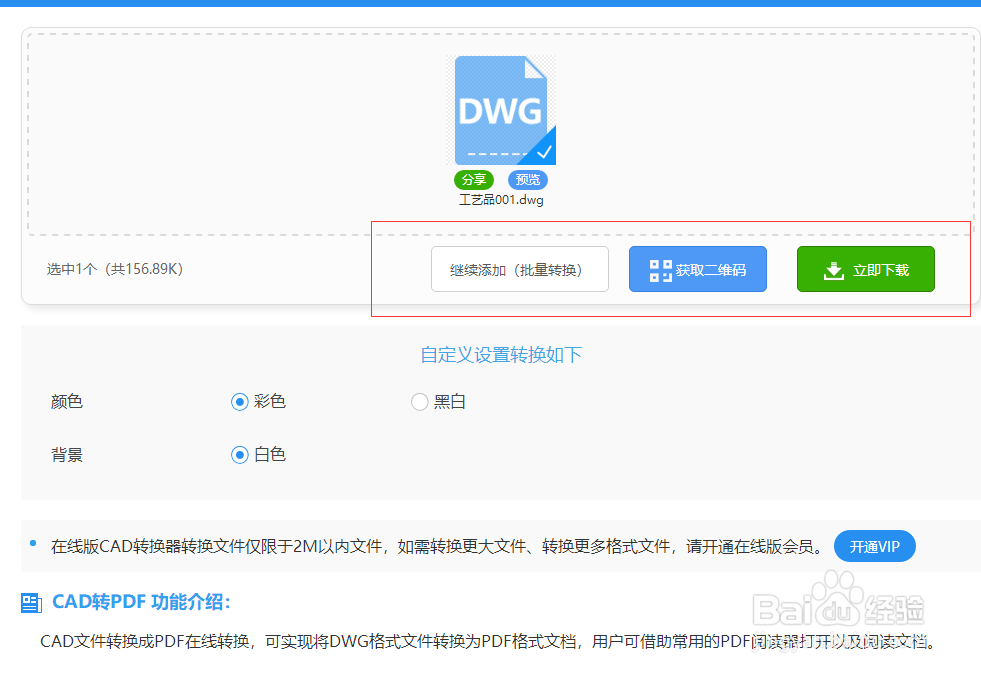Select the 白色 background option
Viewport: 981px width, 675px height.
click(239, 454)
